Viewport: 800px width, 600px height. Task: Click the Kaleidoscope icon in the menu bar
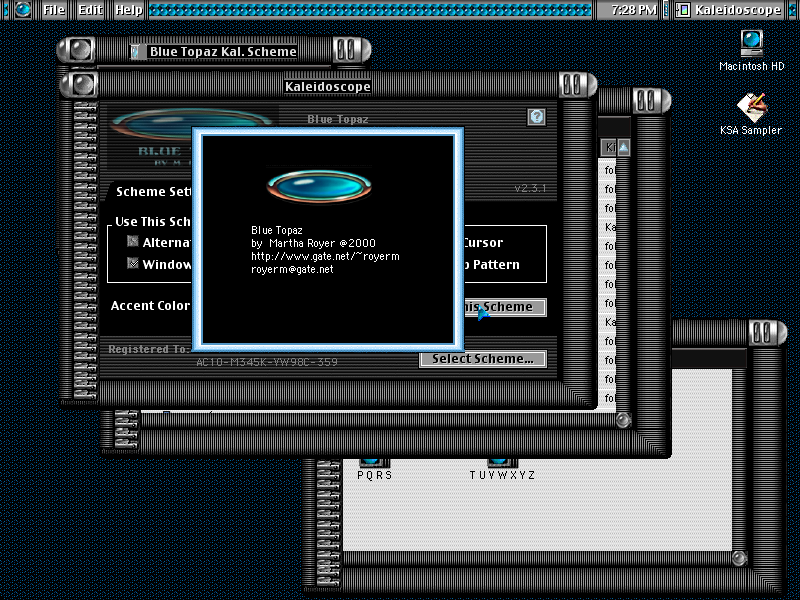tap(683, 10)
